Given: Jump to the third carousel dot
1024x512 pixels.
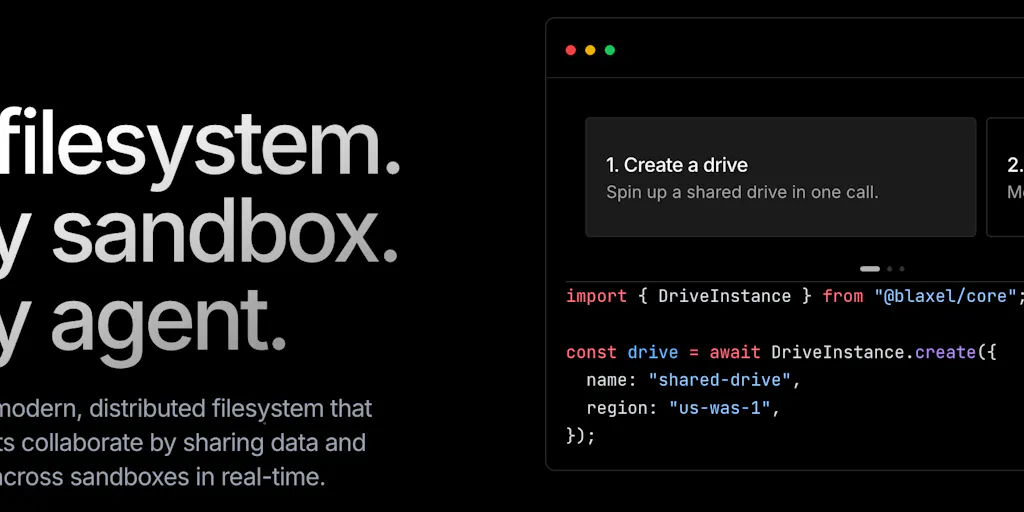Looking at the screenshot, I should (x=902, y=268).
